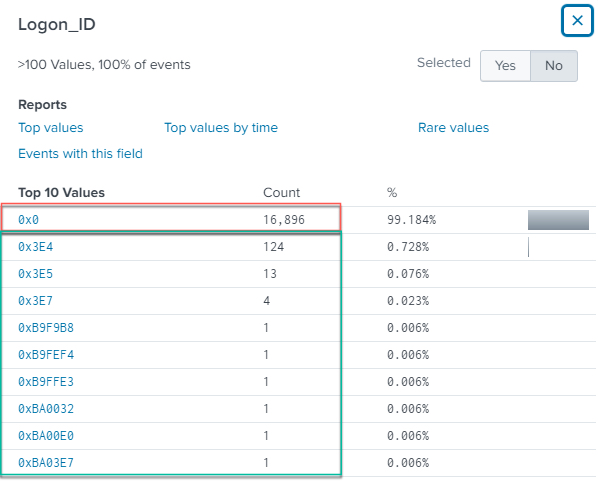The height and width of the screenshot is (490, 598).
Task: Filter by Logon_ID value 0x0
Action: point(29,220)
